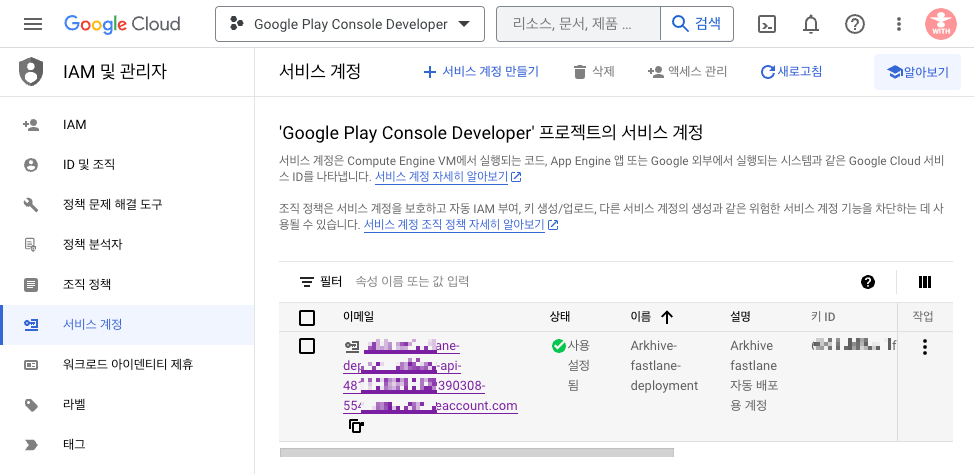Sort by 상태 column header

560,317
